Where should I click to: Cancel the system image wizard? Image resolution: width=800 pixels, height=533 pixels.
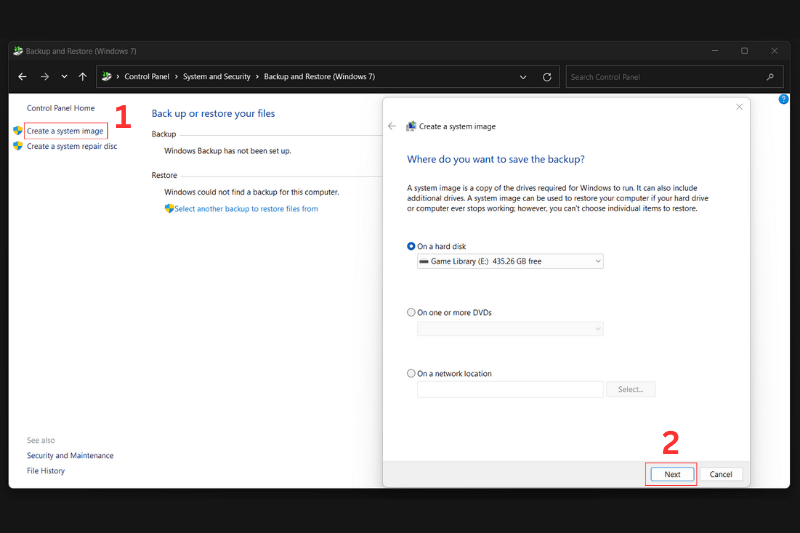(721, 474)
